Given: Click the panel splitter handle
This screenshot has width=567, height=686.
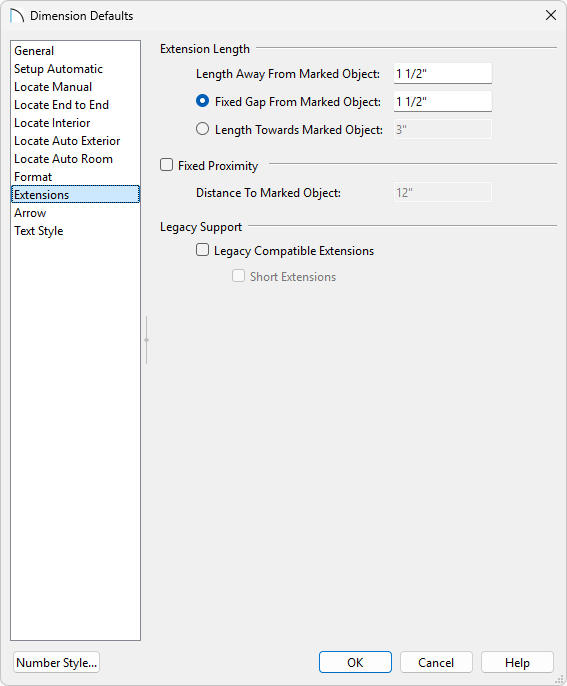Looking at the screenshot, I should point(147,340).
